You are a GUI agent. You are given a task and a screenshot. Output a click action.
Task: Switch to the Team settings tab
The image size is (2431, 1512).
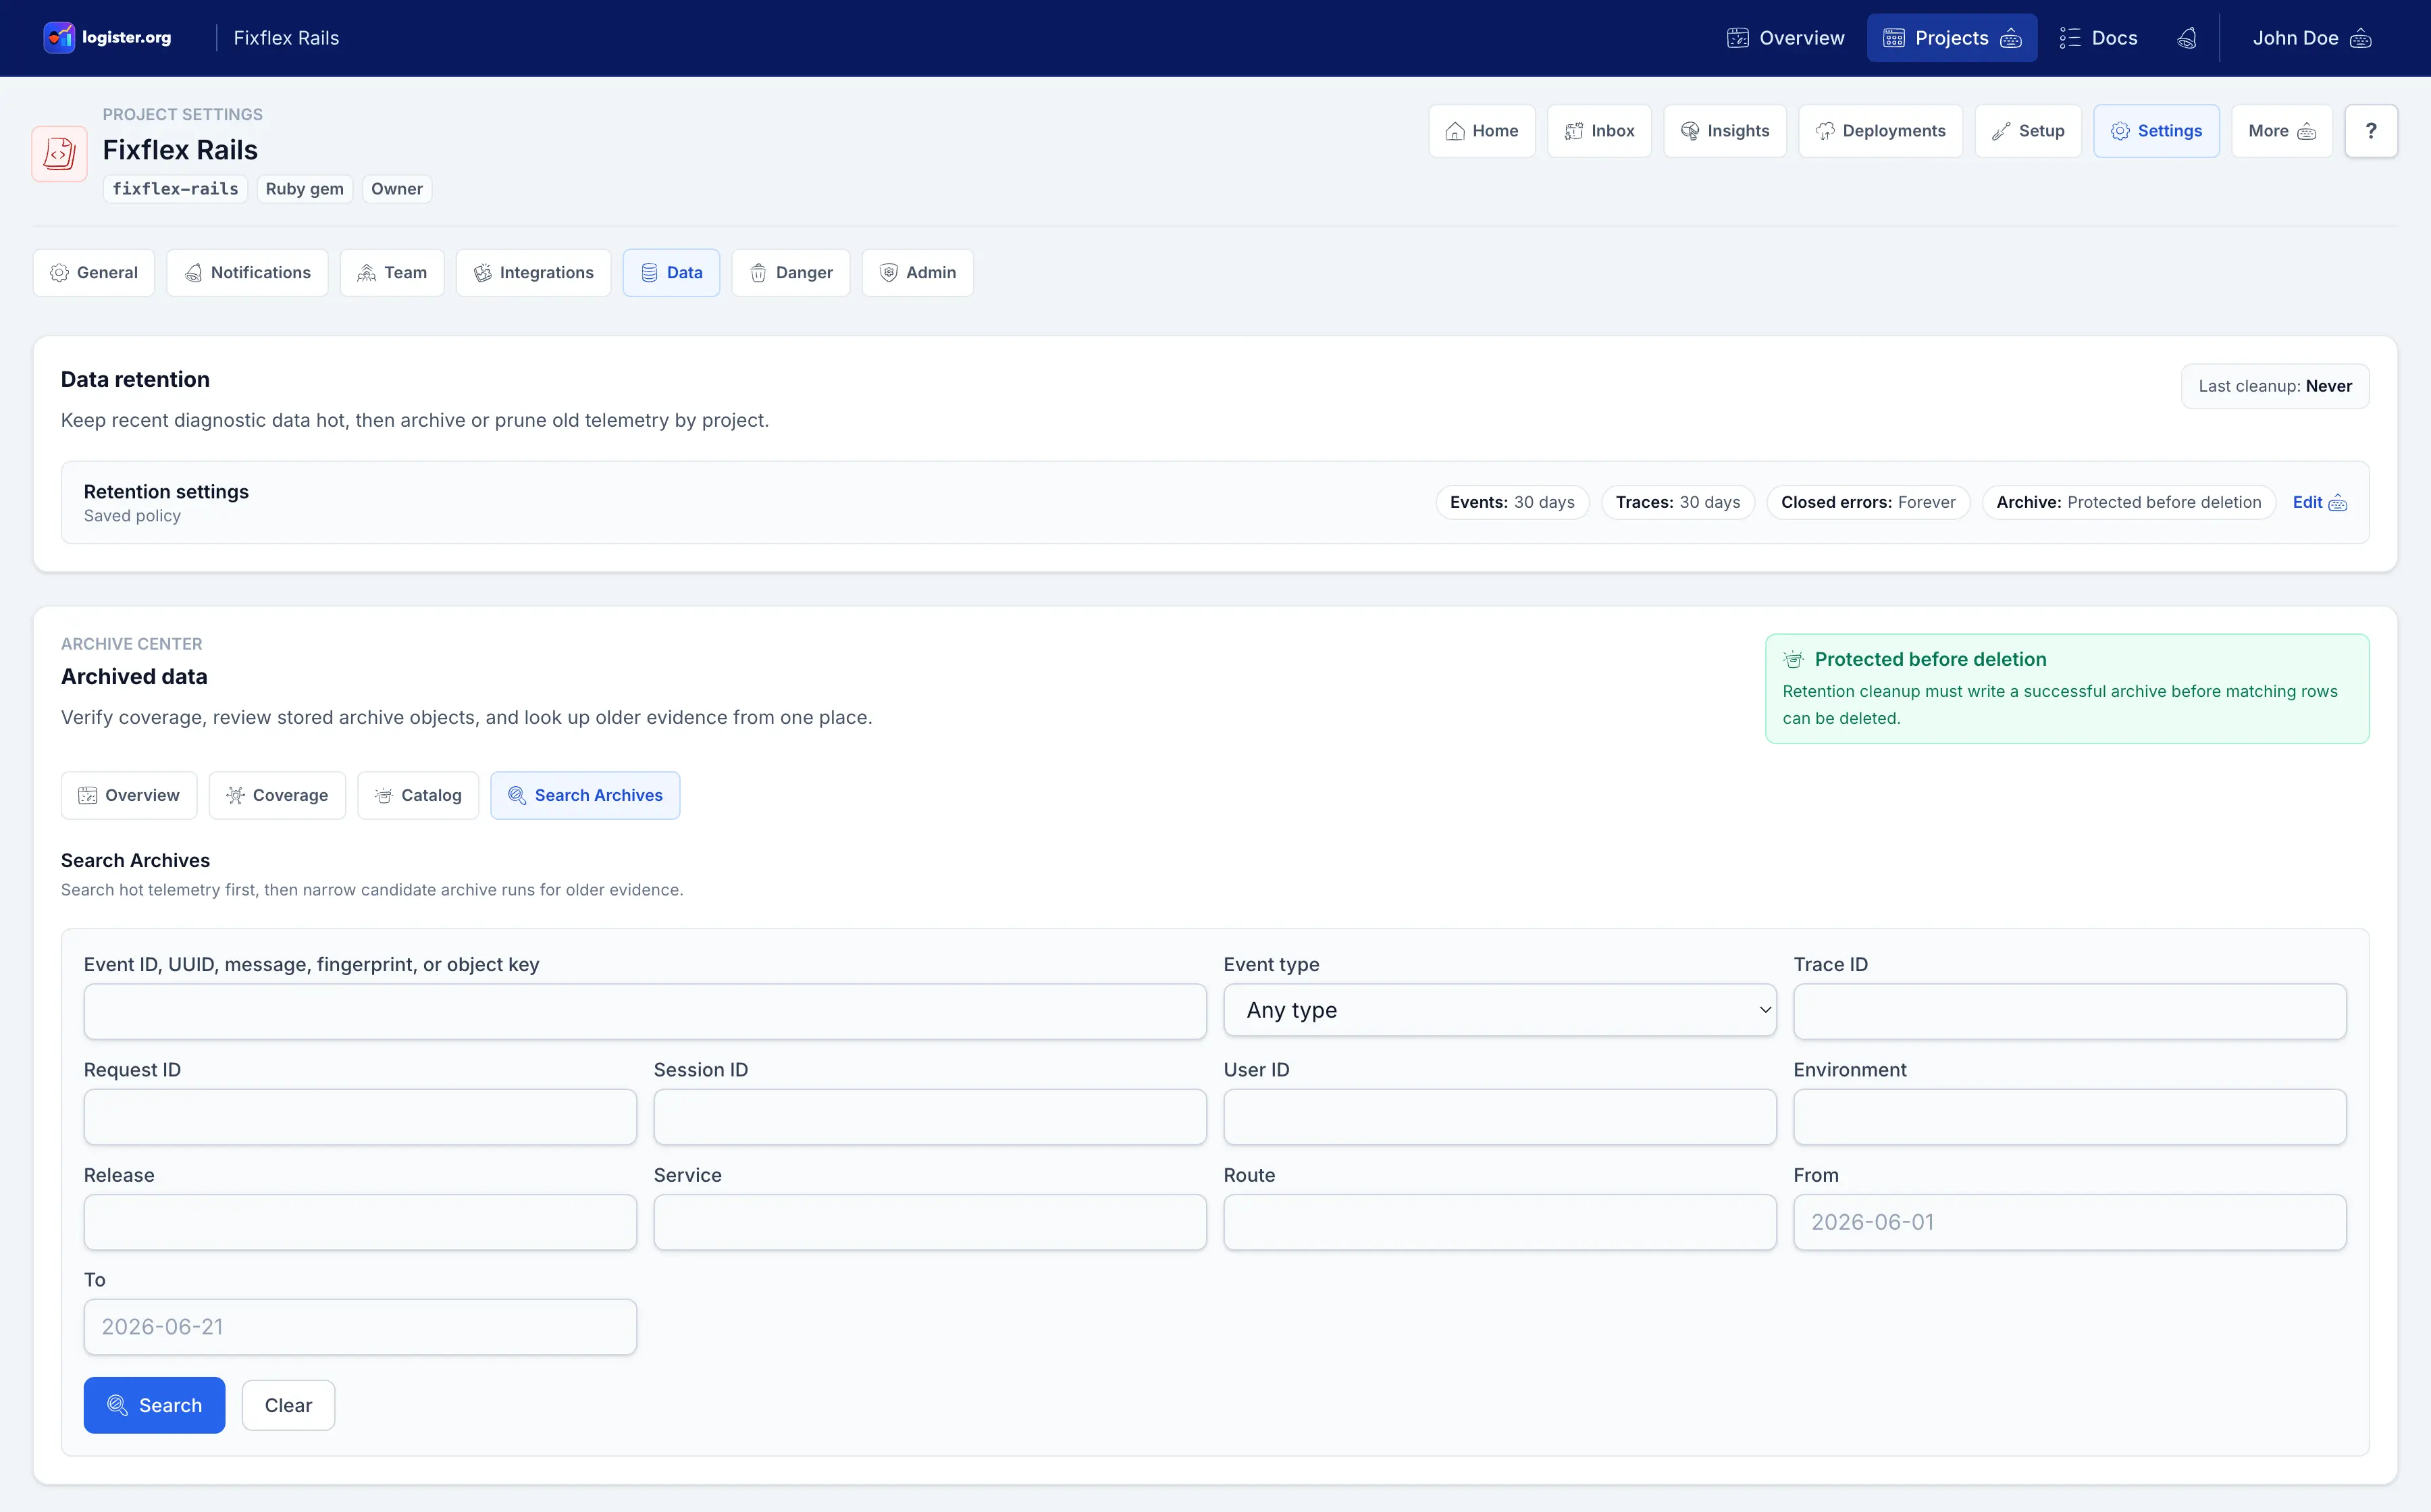(x=392, y=273)
